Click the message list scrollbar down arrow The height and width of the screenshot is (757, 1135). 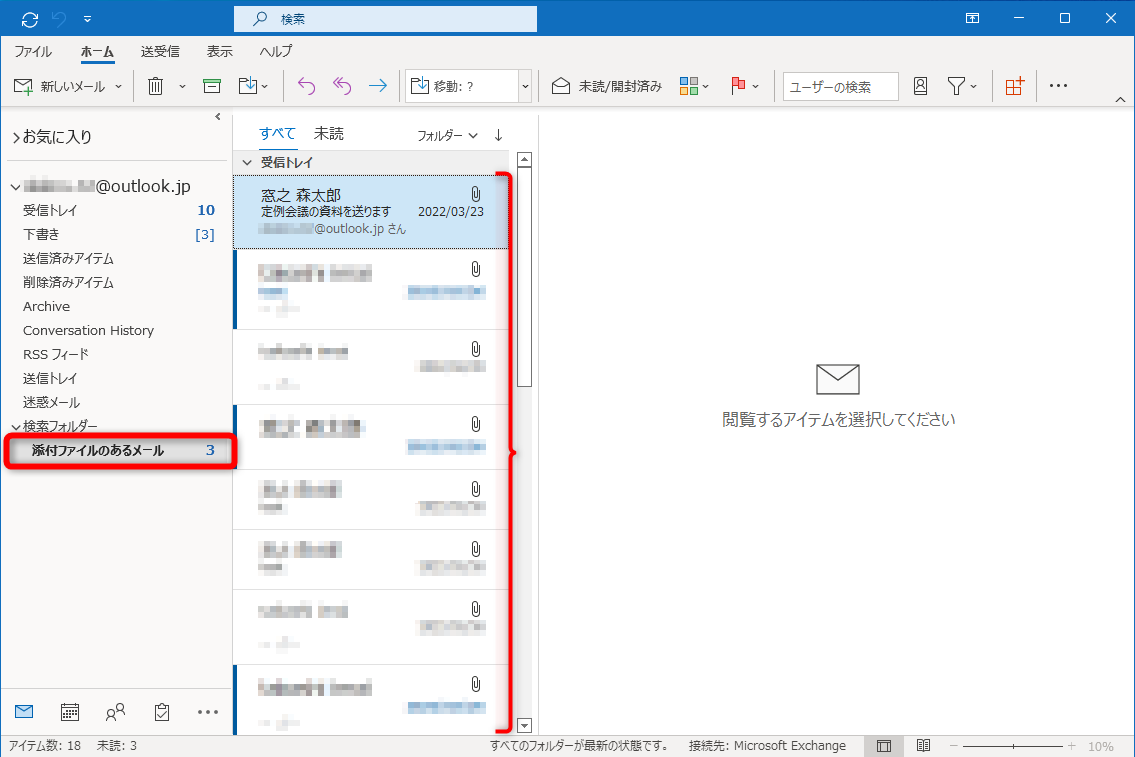point(525,725)
